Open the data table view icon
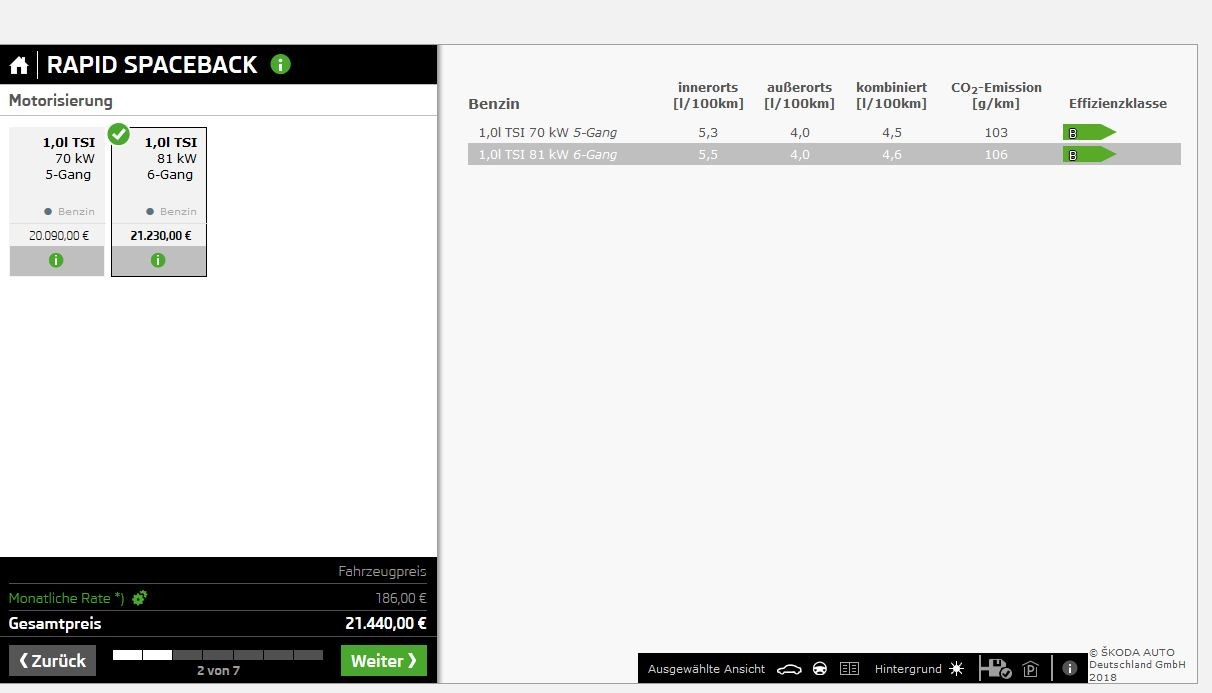1212x693 pixels. 849,669
